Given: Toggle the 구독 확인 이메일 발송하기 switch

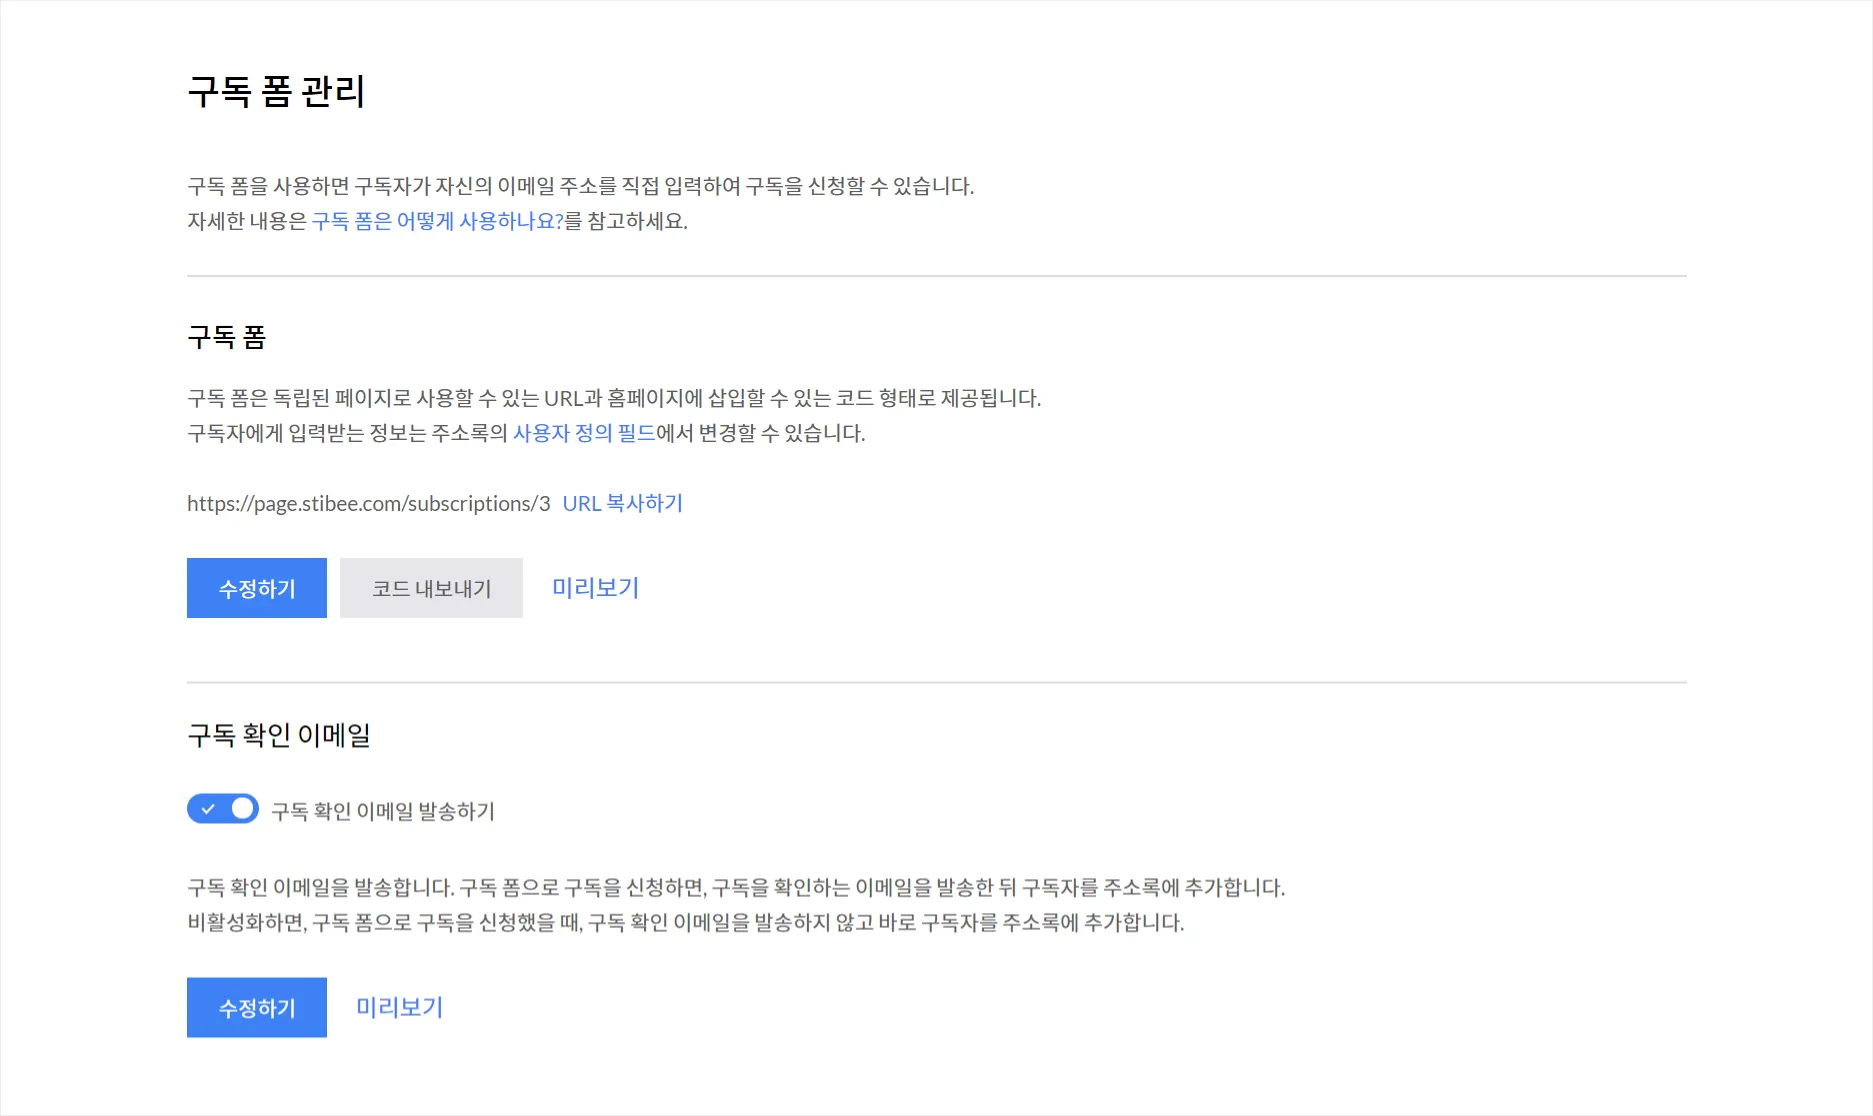Looking at the screenshot, I should [222, 809].
